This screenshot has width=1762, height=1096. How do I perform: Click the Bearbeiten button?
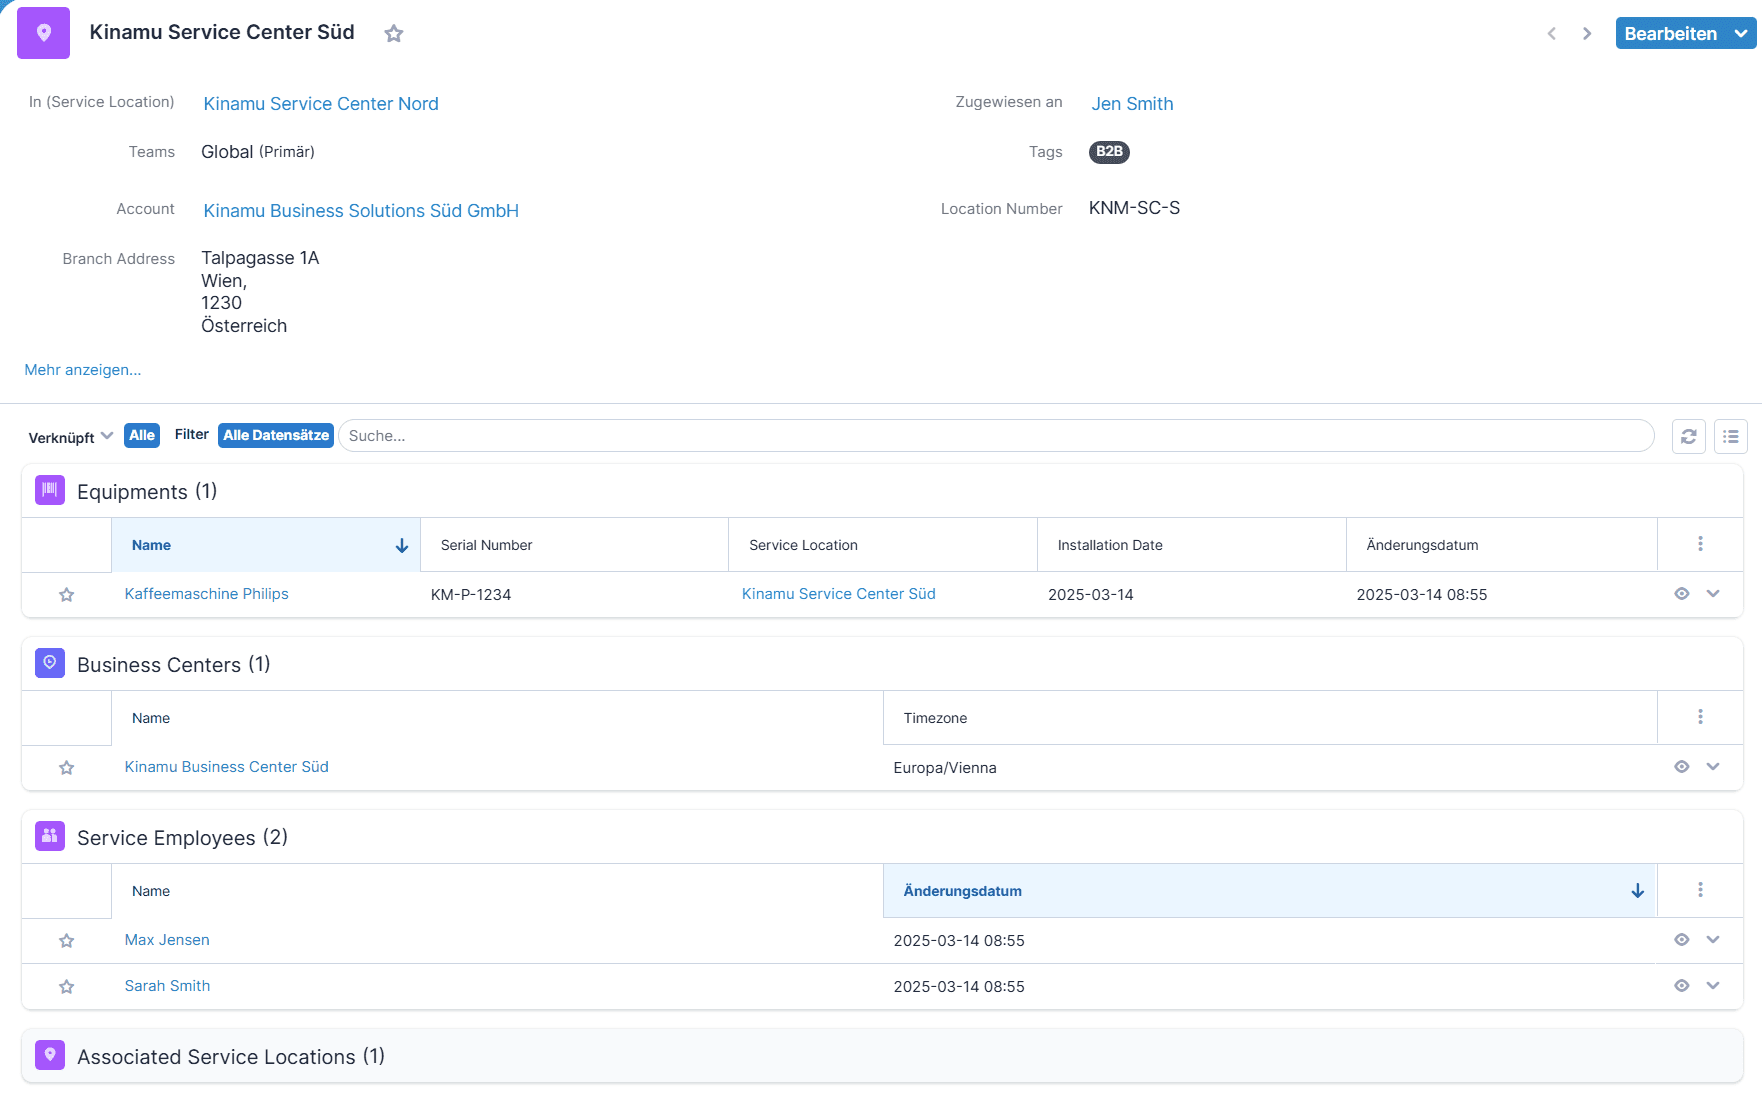[1670, 33]
